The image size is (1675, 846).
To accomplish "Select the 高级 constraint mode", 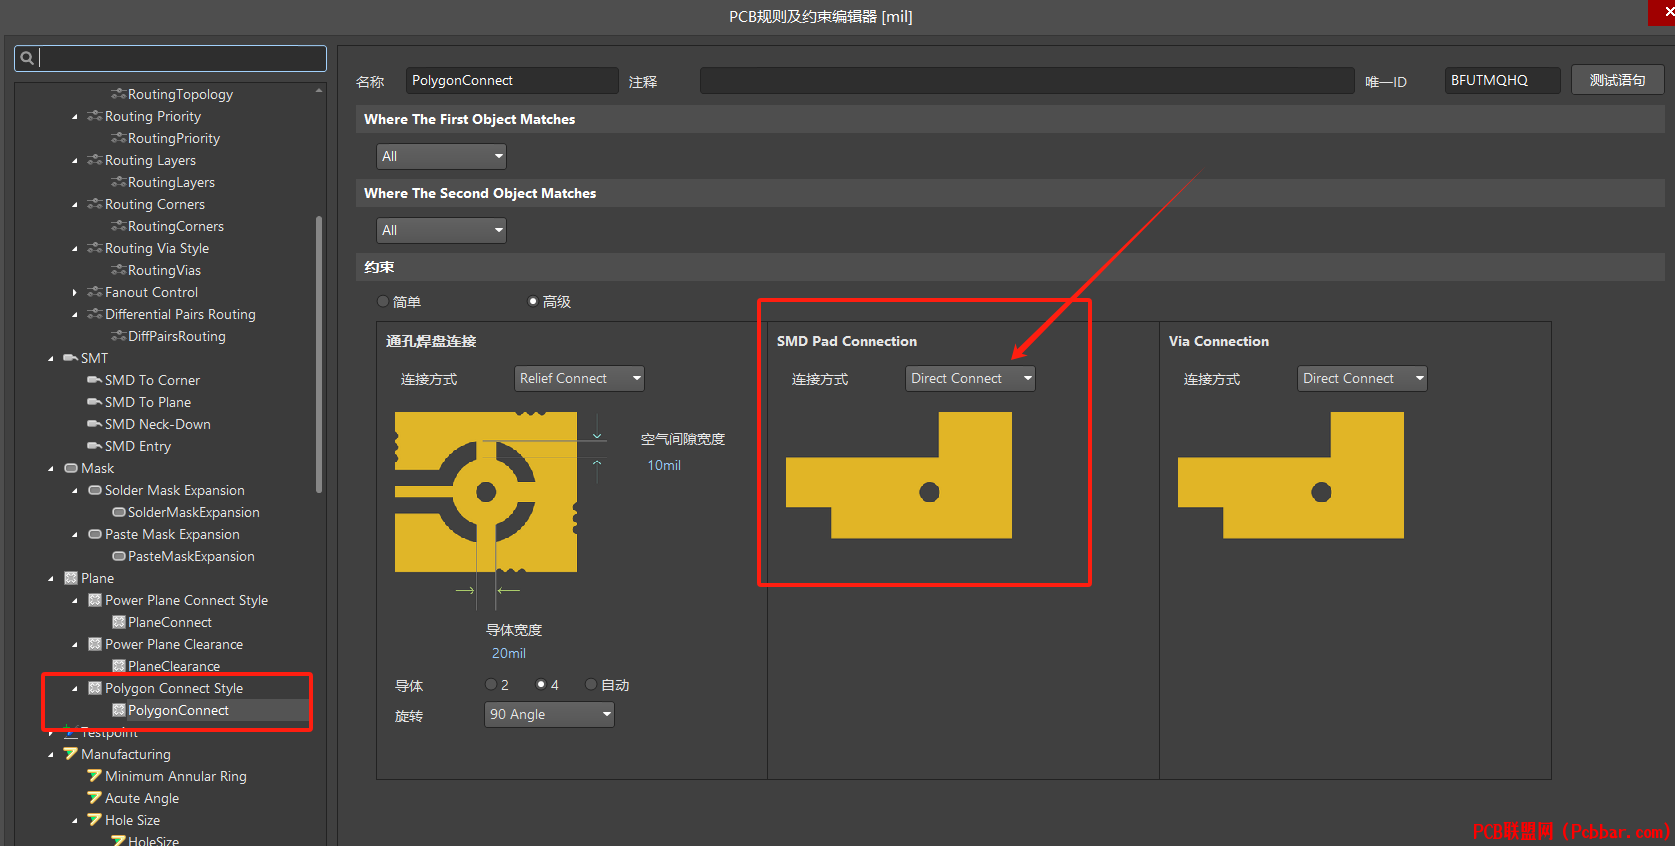I will [533, 301].
